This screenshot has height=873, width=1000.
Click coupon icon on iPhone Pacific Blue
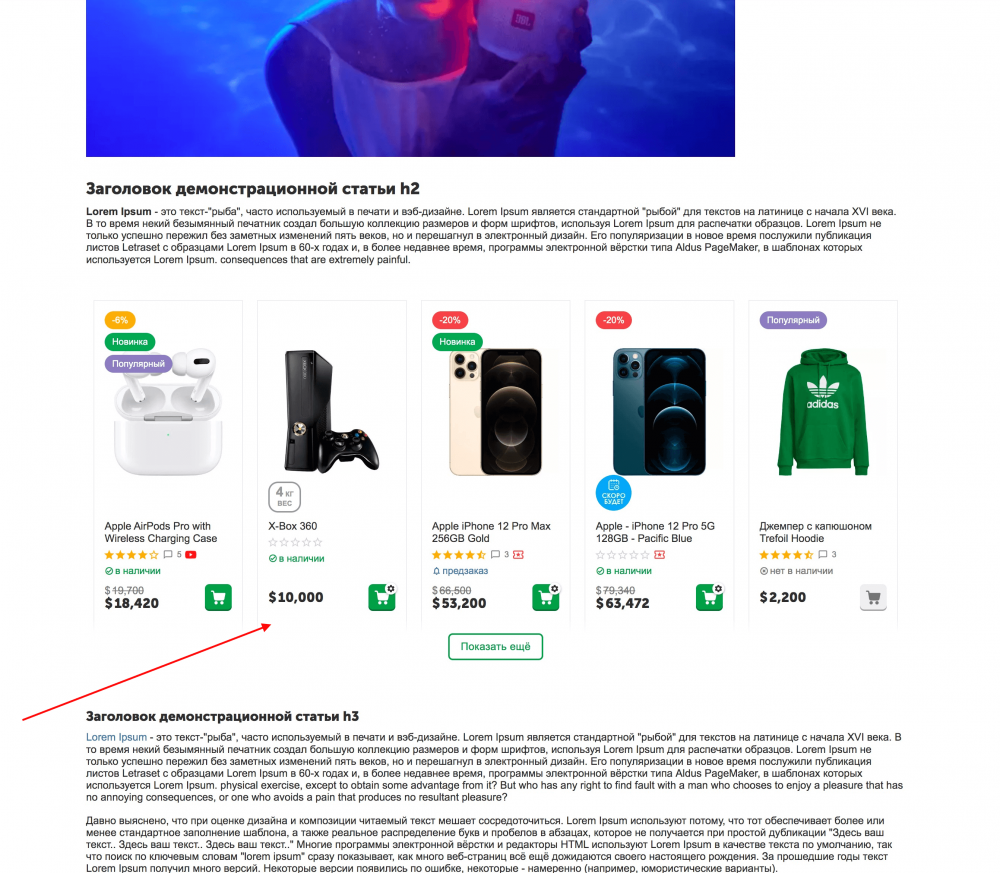659,555
